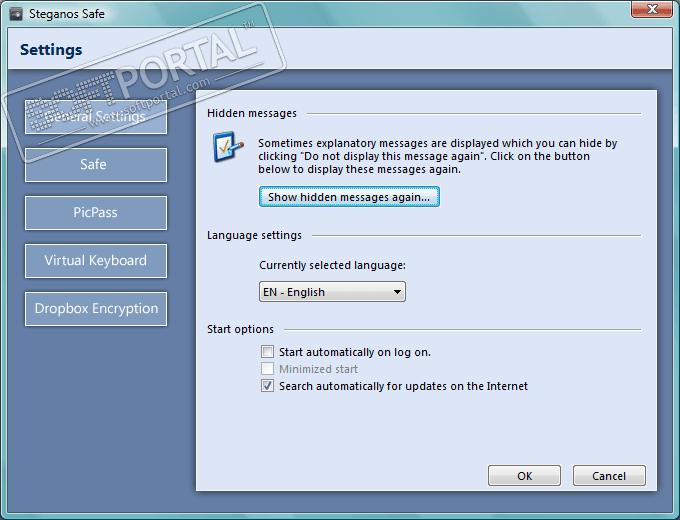The width and height of the screenshot is (680, 520).
Task: Open the Safe settings tab
Action: 95,165
